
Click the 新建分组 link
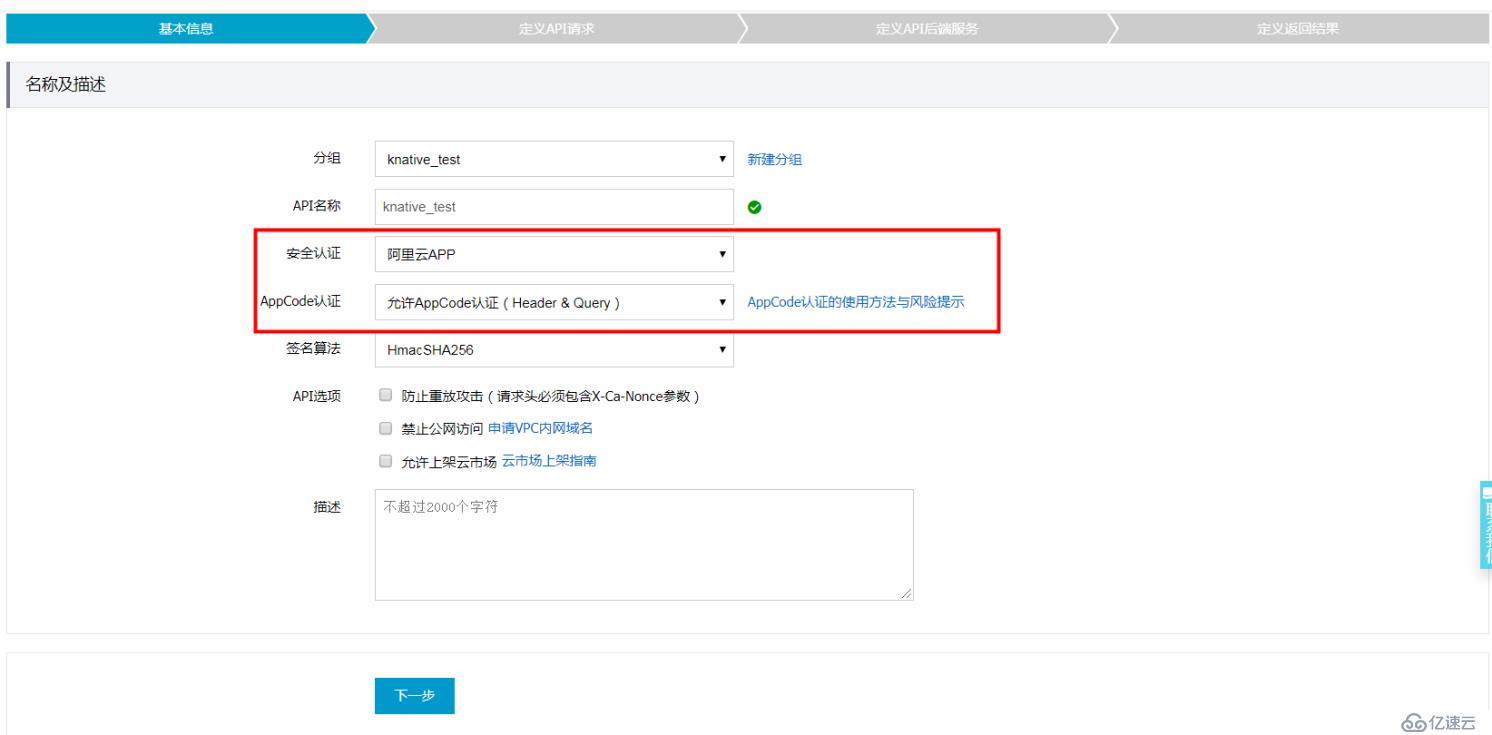775,159
